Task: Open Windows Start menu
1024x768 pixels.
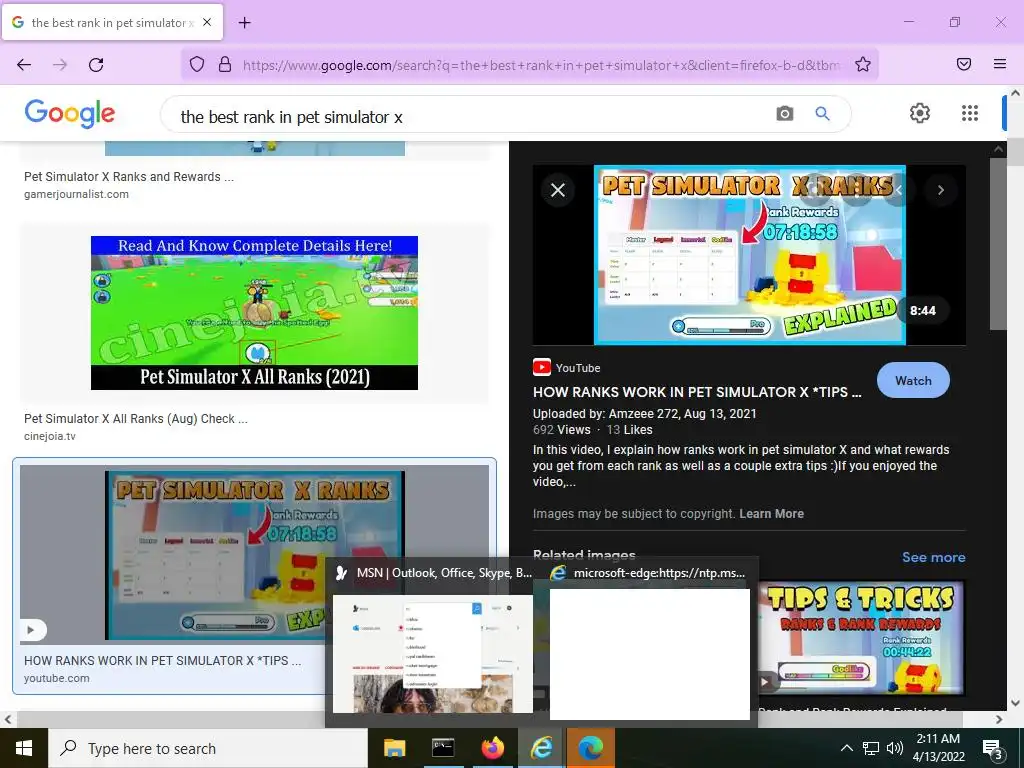Action: (x=24, y=748)
